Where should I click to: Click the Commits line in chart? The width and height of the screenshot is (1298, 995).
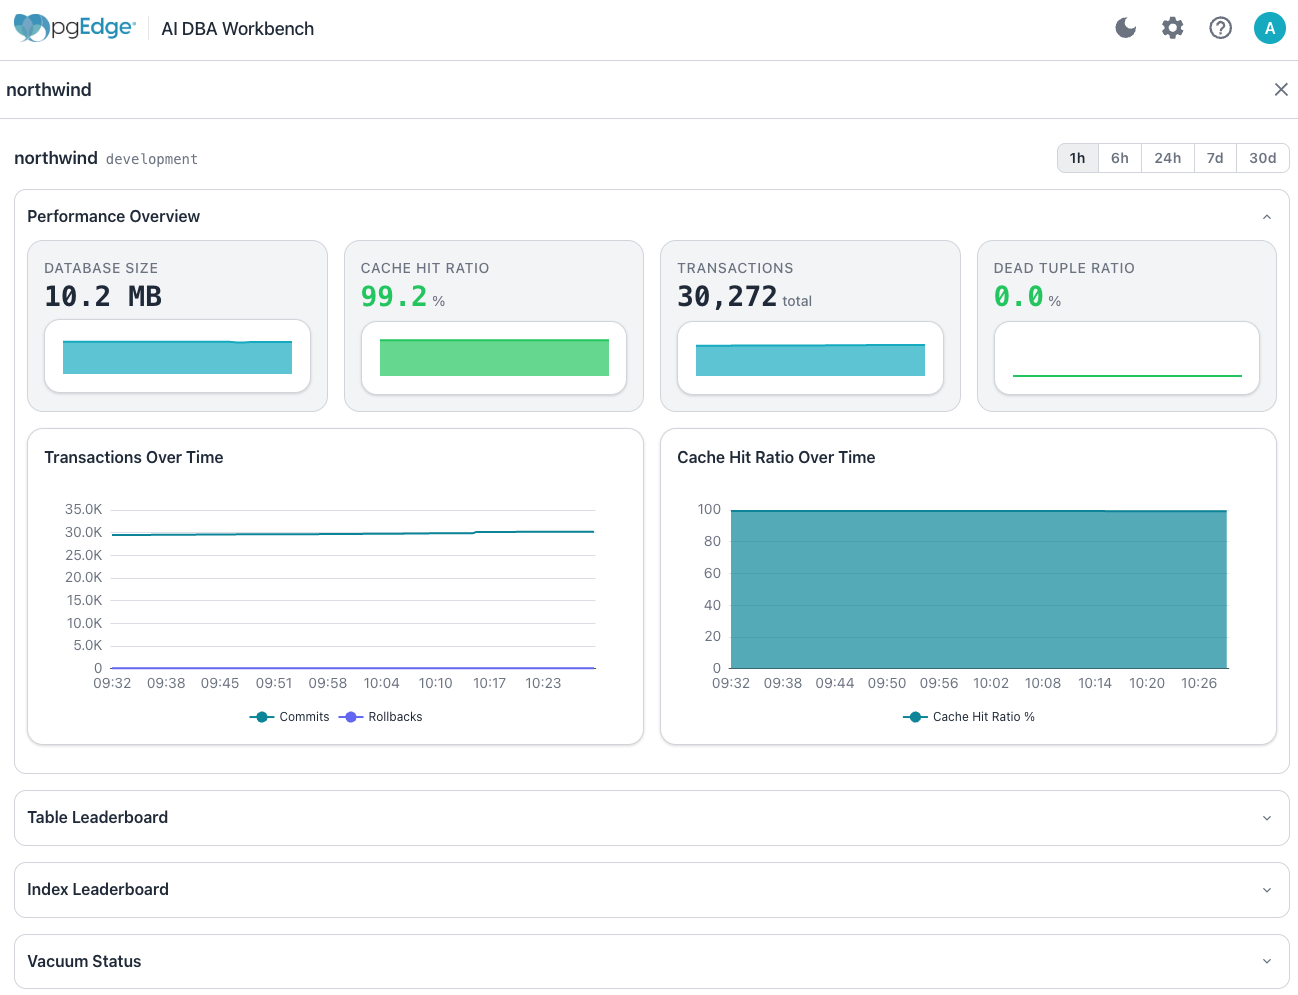353,533
